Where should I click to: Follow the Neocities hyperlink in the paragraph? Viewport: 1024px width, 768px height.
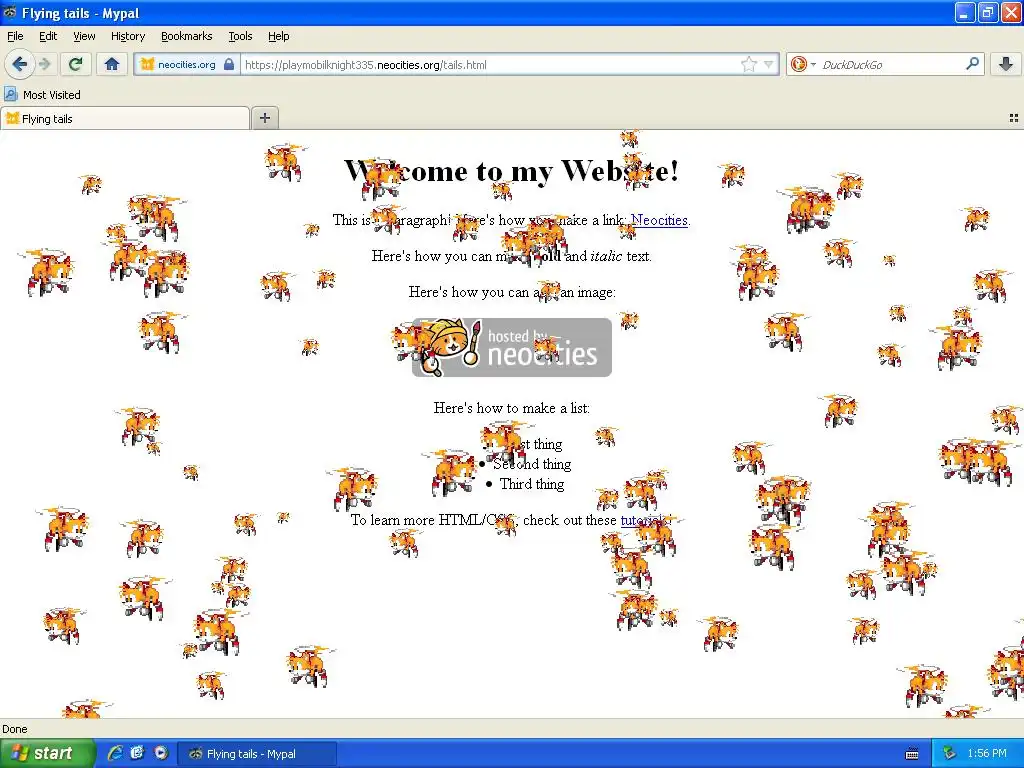click(x=659, y=220)
